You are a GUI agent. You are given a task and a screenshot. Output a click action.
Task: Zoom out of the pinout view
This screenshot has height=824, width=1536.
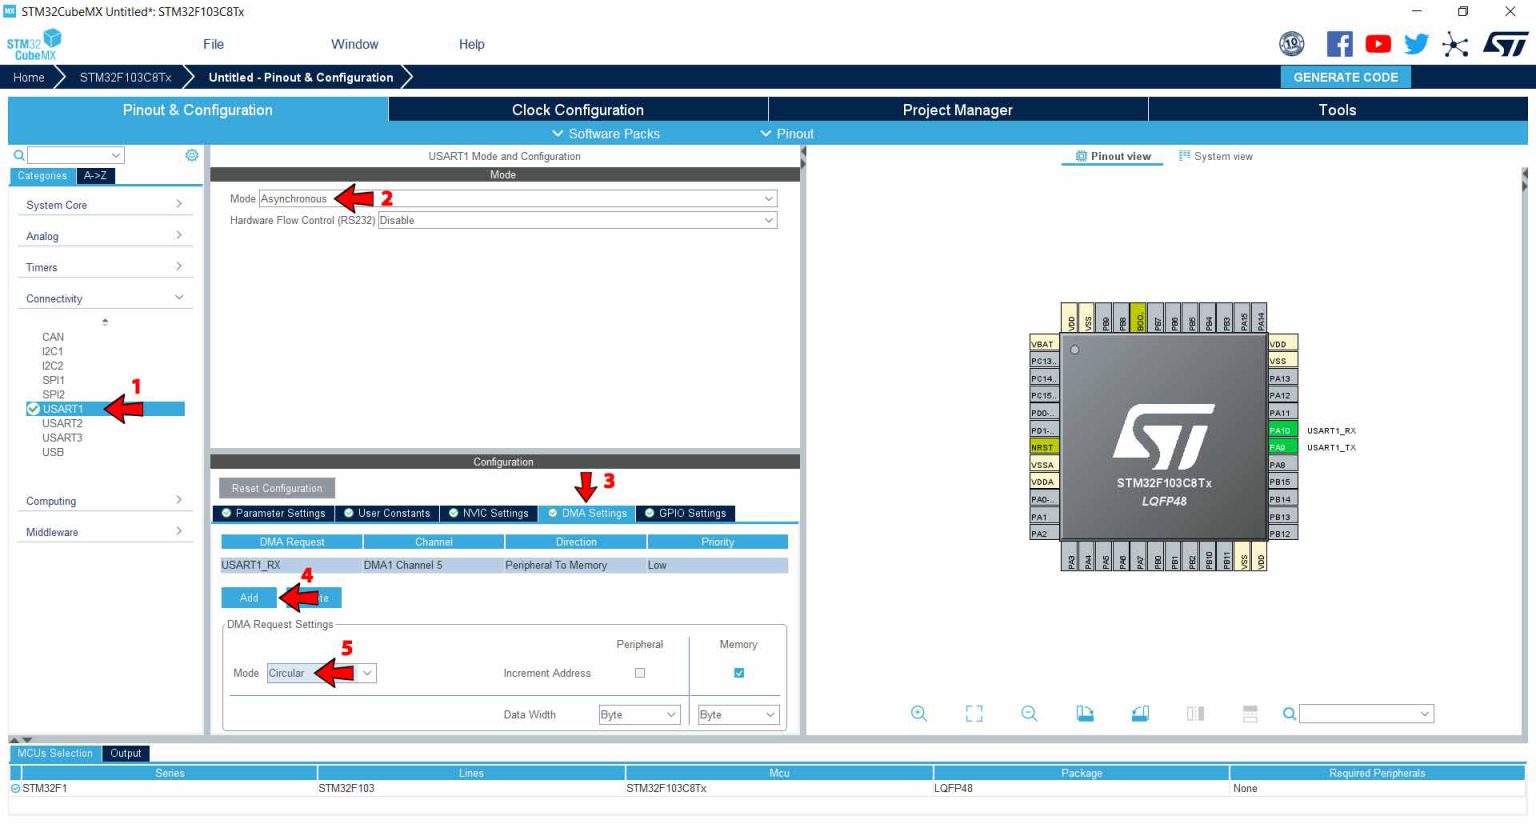(1029, 713)
